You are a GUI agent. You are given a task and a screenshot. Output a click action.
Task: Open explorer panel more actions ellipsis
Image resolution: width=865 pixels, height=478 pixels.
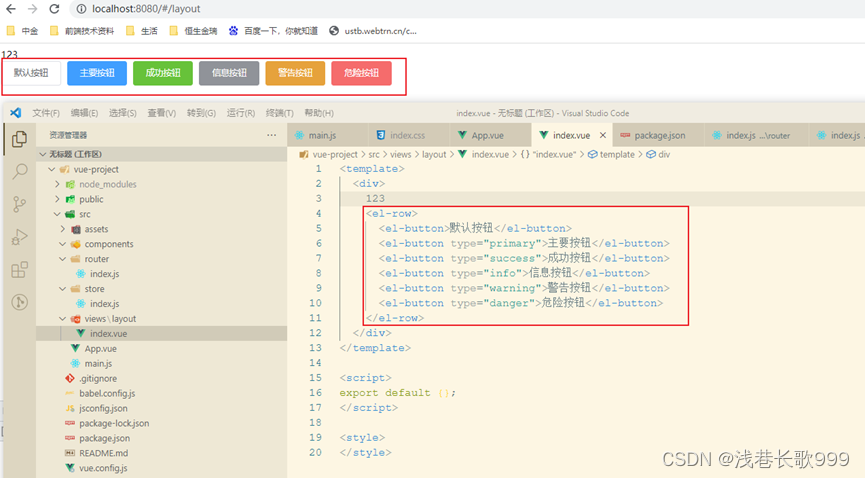(x=271, y=135)
